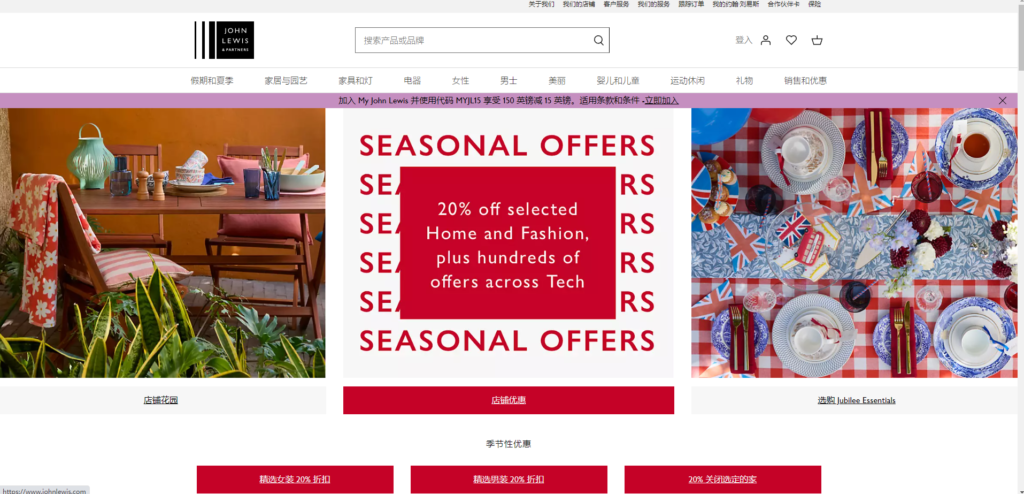Open the 电器 navigation menu

pos(412,81)
